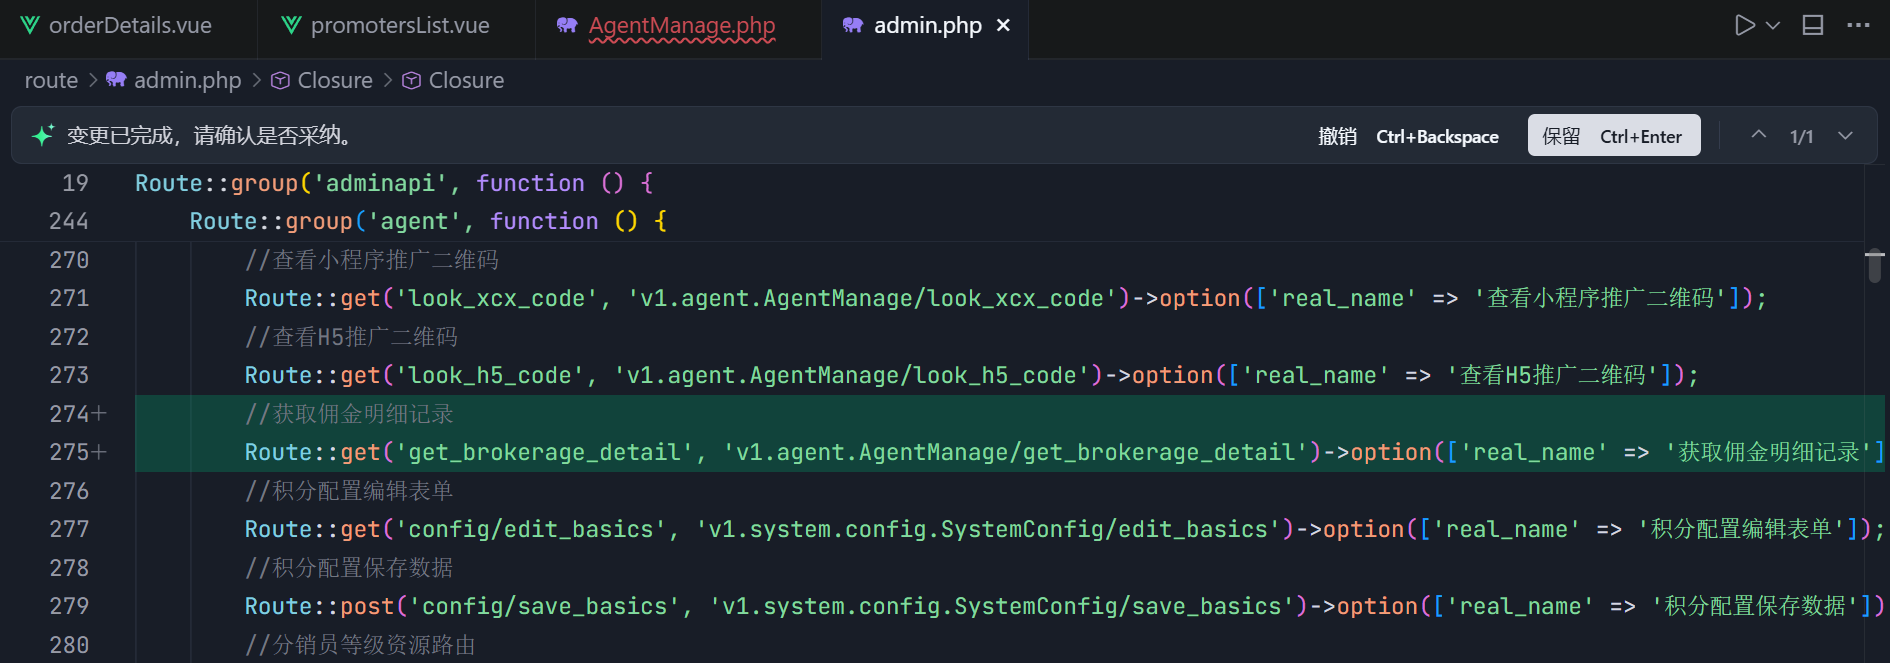The height and width of the screenshot is (663, 1890).
Task: Click the PHP icon in the breadcrumb
Action: (x=116, y=80)
